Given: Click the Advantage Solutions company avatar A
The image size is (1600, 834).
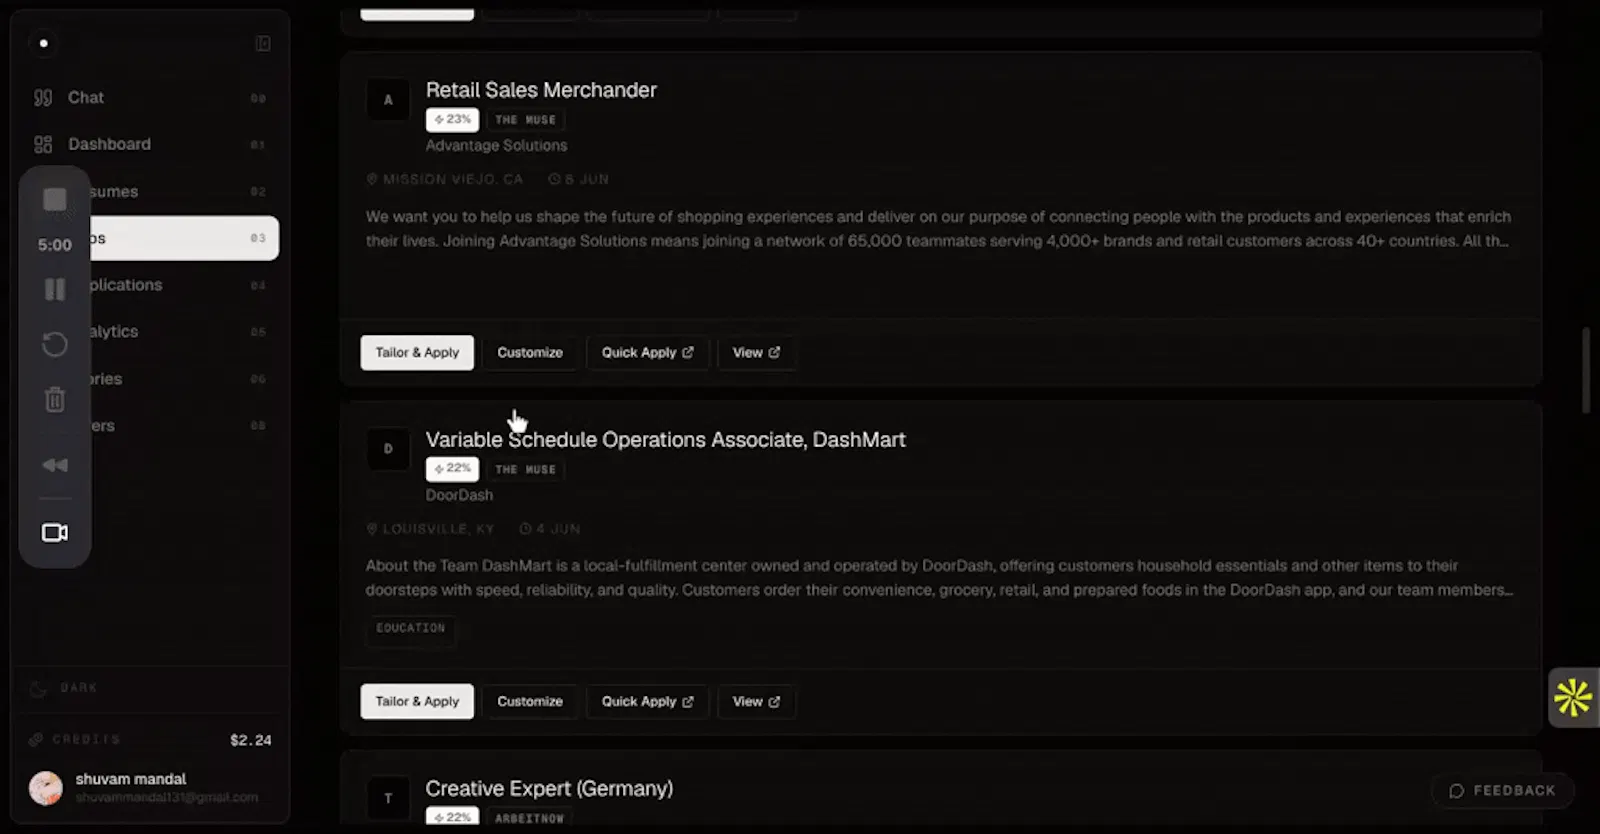Looking at the screenshot, I should pos(388,99).
